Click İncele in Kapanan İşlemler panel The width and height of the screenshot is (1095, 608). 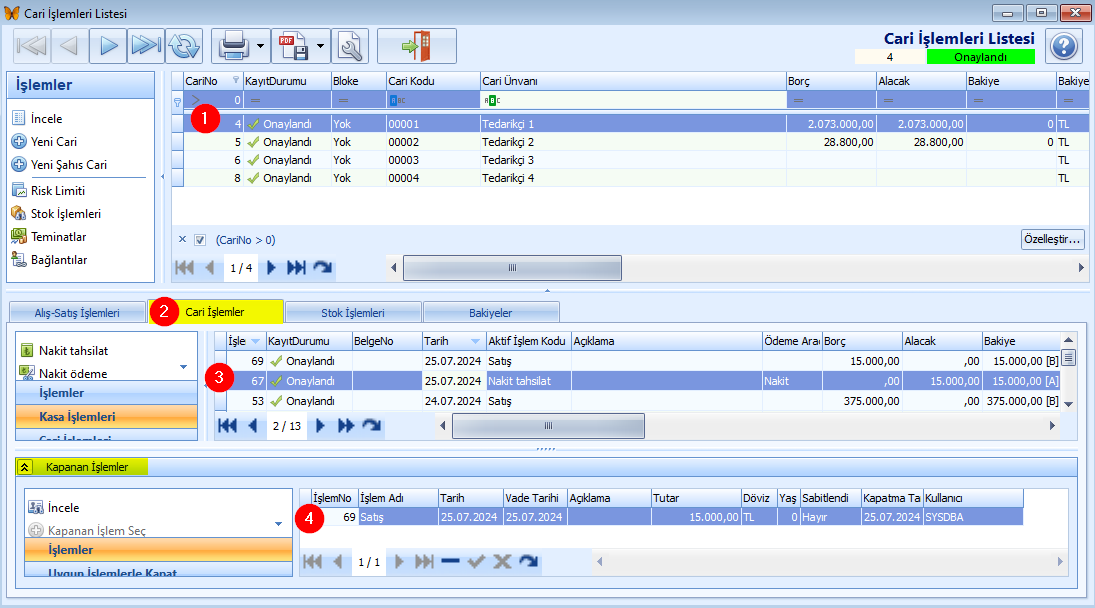(x=63, y=507)
